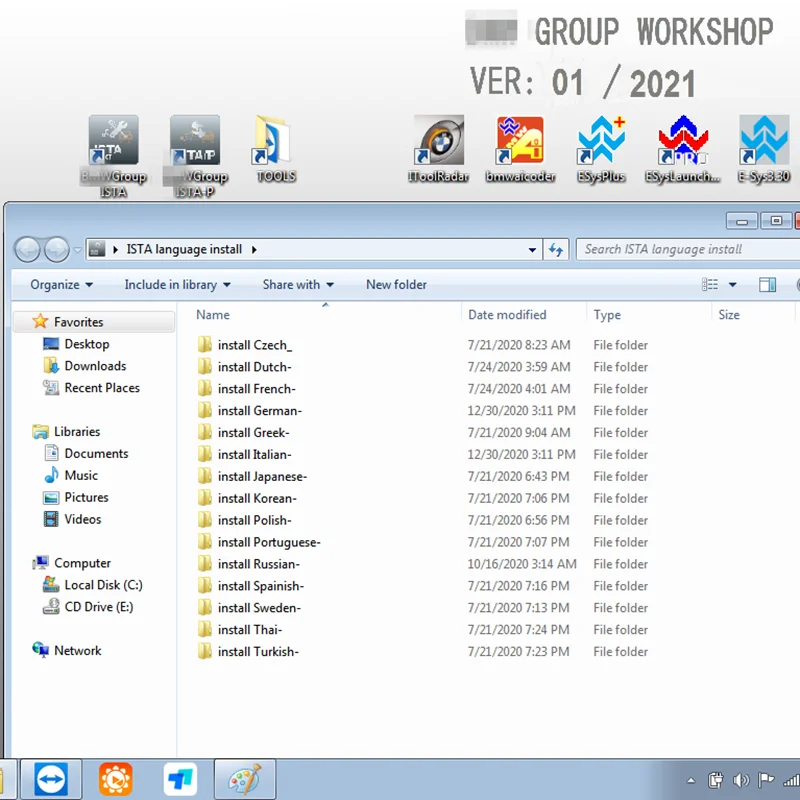800x800 pixels.
Task: Select CD Drive (E:) in navigation pane
Action: (x=98, y=607)
